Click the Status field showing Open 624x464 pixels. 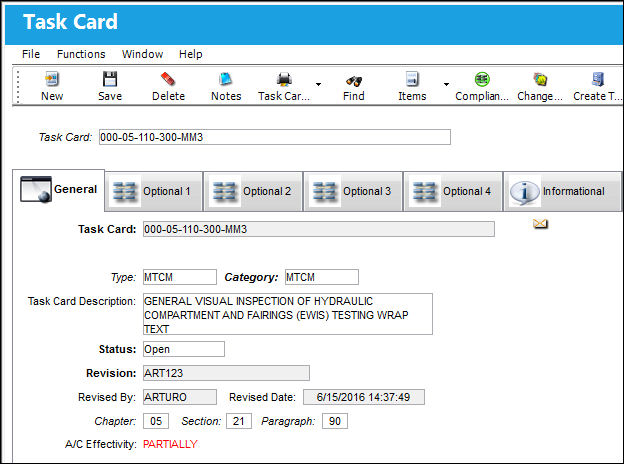[x=184, y=349]
